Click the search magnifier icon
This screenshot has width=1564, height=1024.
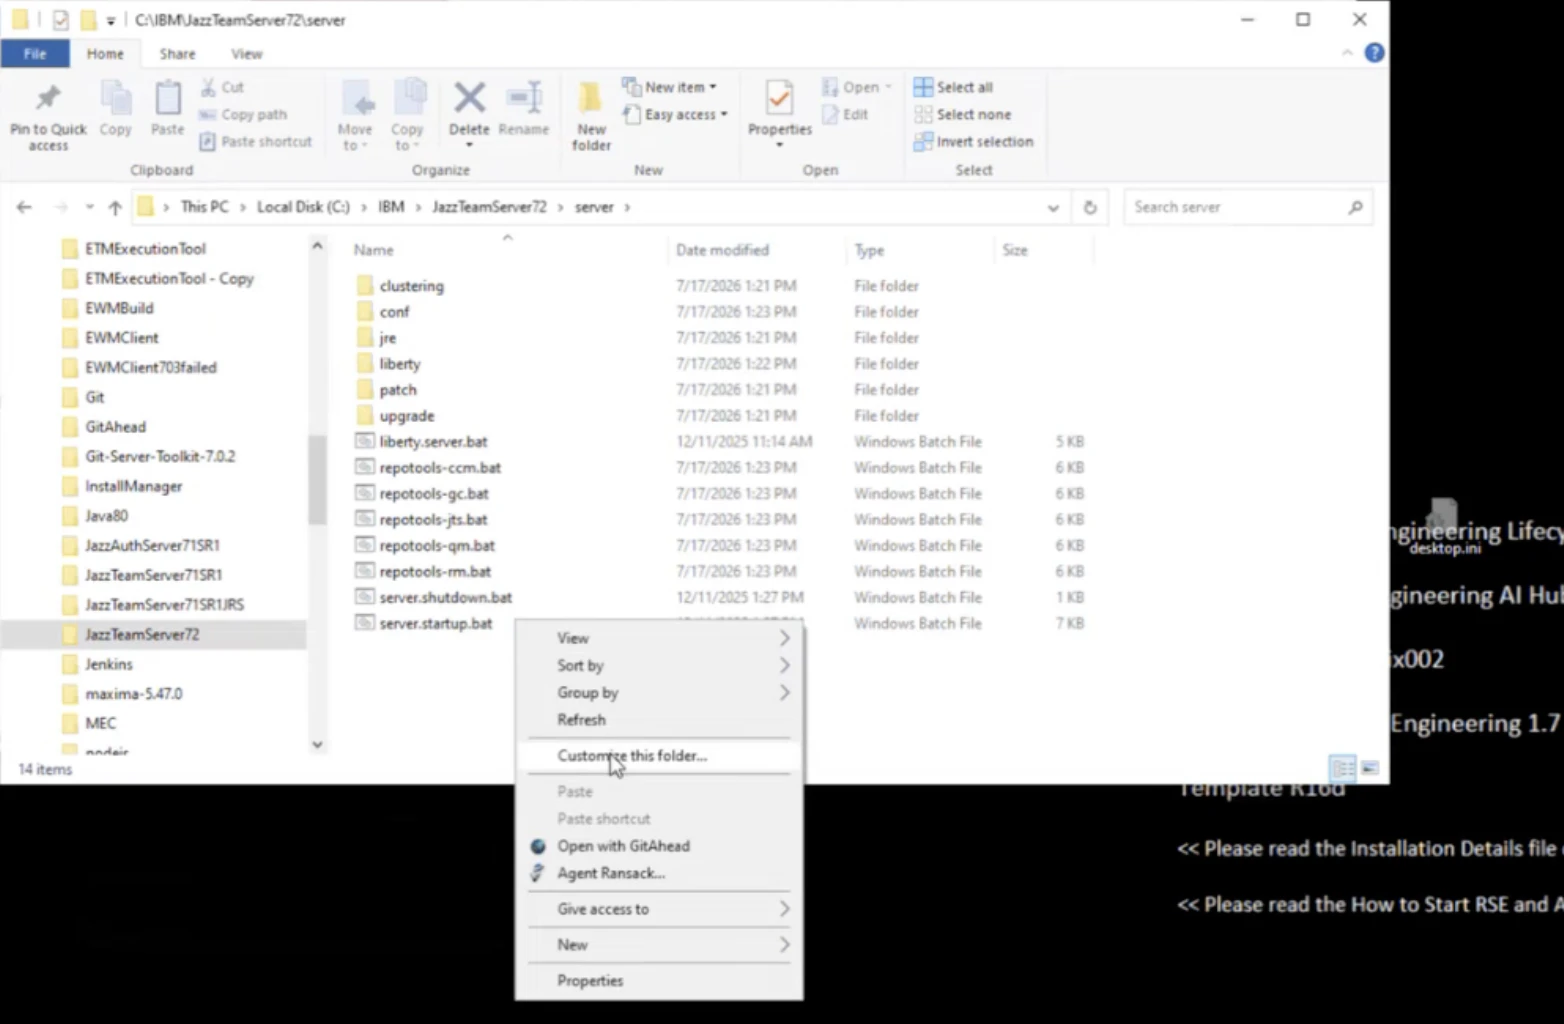[1355, 207]
